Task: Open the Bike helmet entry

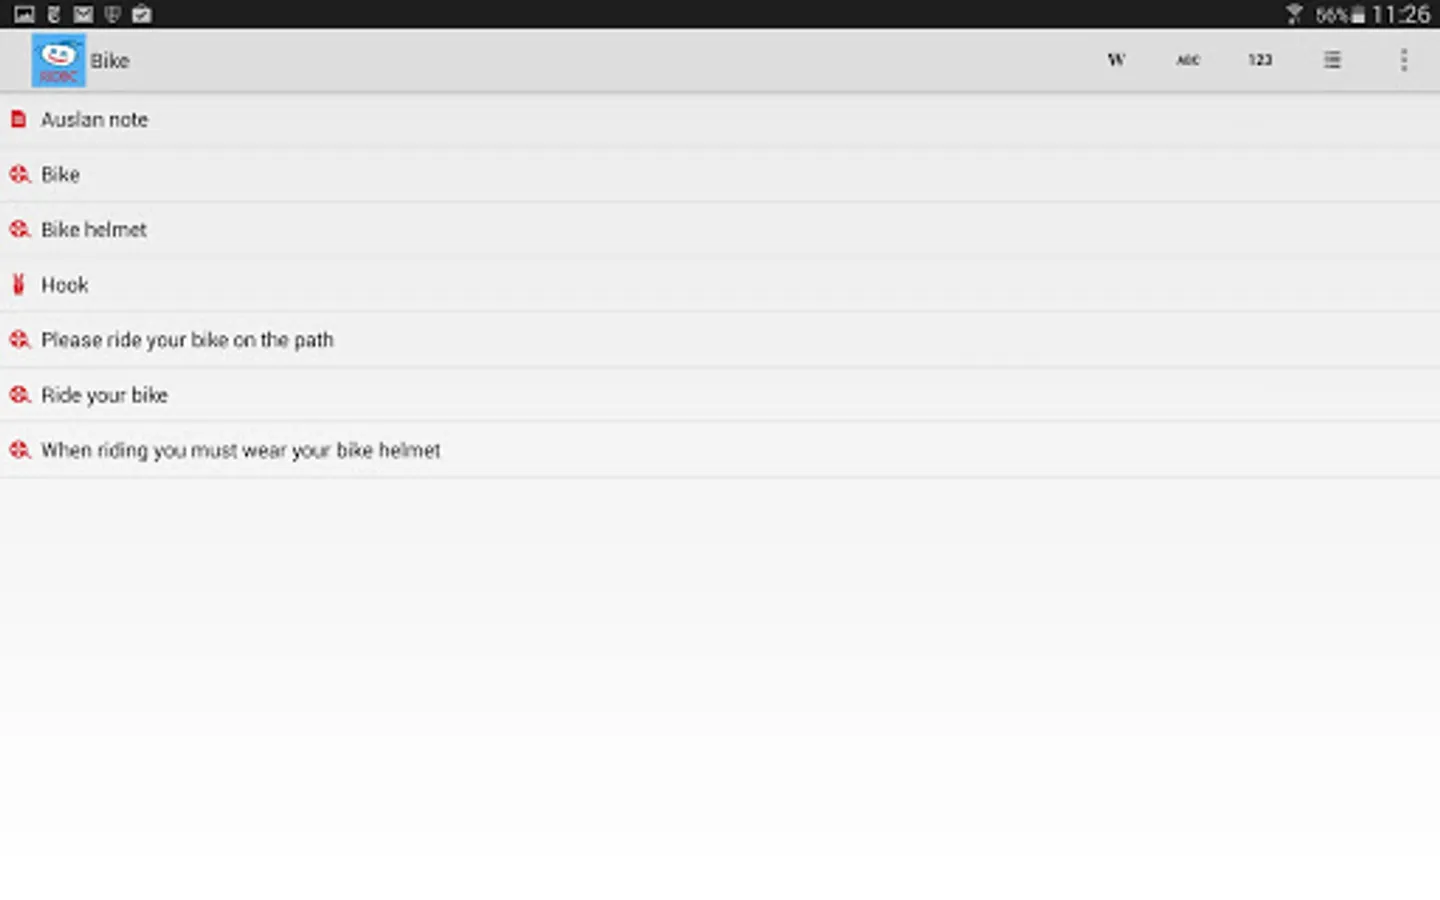Action: [720, 230]
